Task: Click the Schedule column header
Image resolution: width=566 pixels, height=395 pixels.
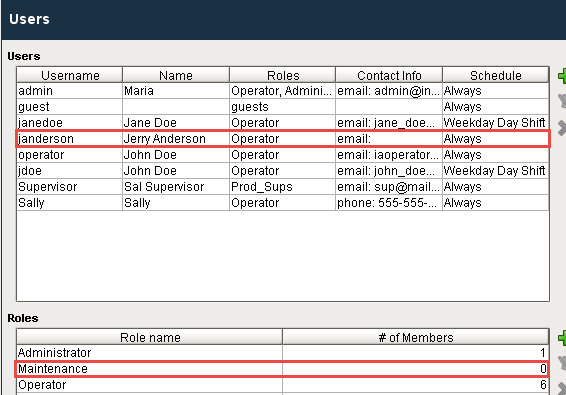Action: click(496, 75)
